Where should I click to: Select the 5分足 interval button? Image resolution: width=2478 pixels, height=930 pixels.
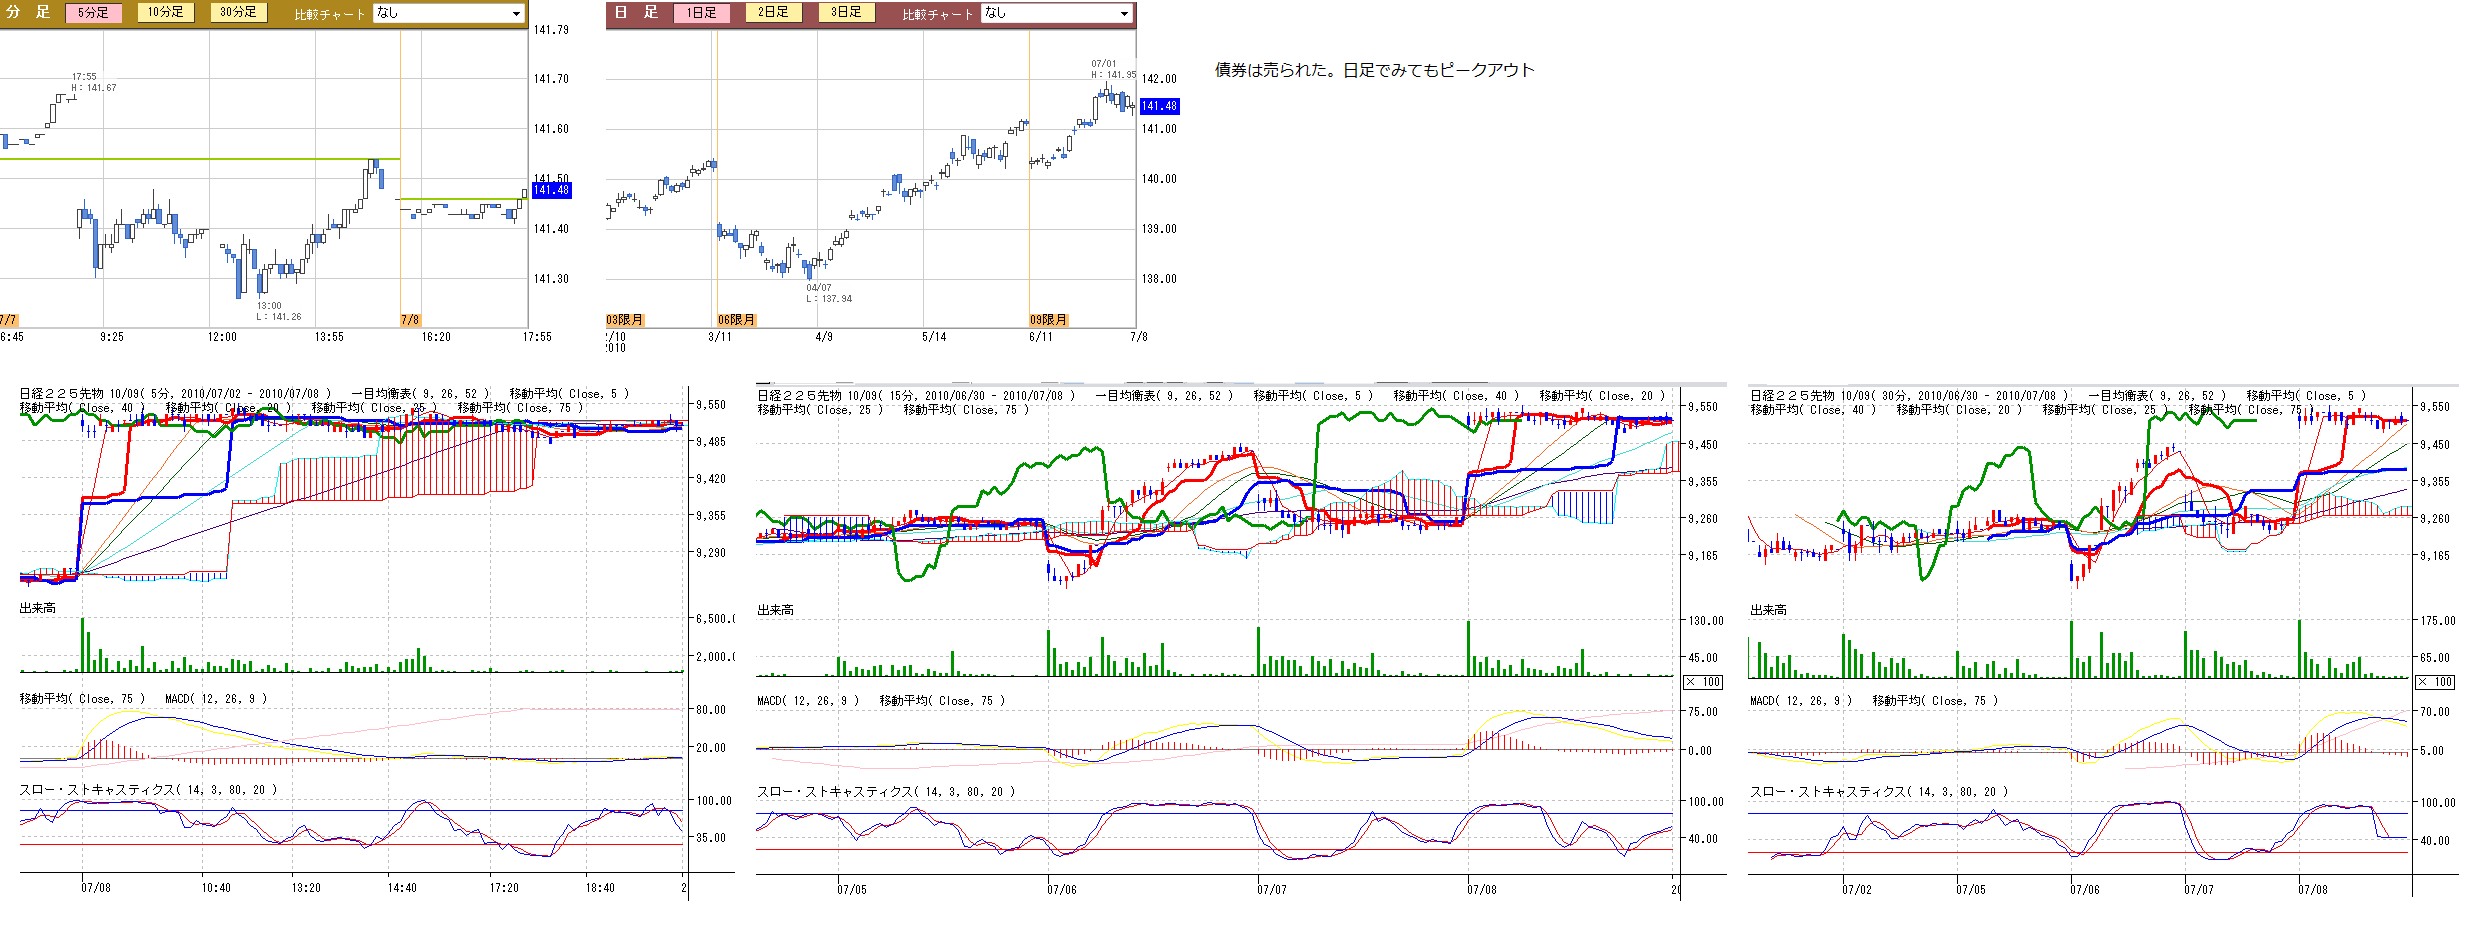[x=93, y=13]
